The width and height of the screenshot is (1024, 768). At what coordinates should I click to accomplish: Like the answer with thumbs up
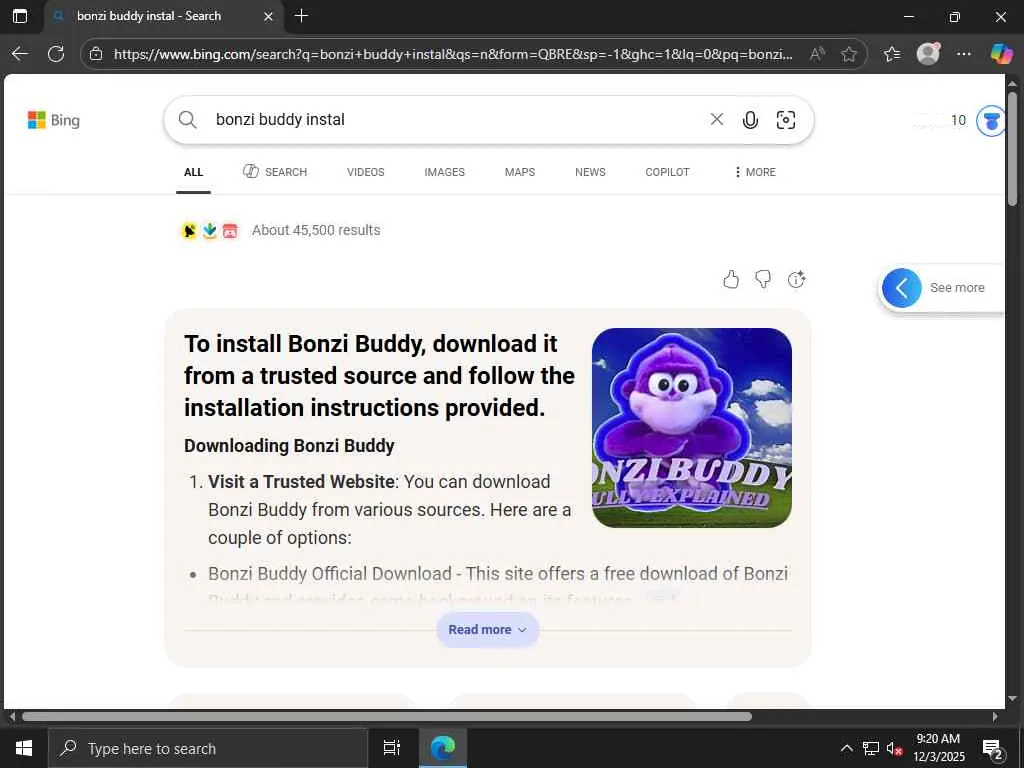point(731,280)
